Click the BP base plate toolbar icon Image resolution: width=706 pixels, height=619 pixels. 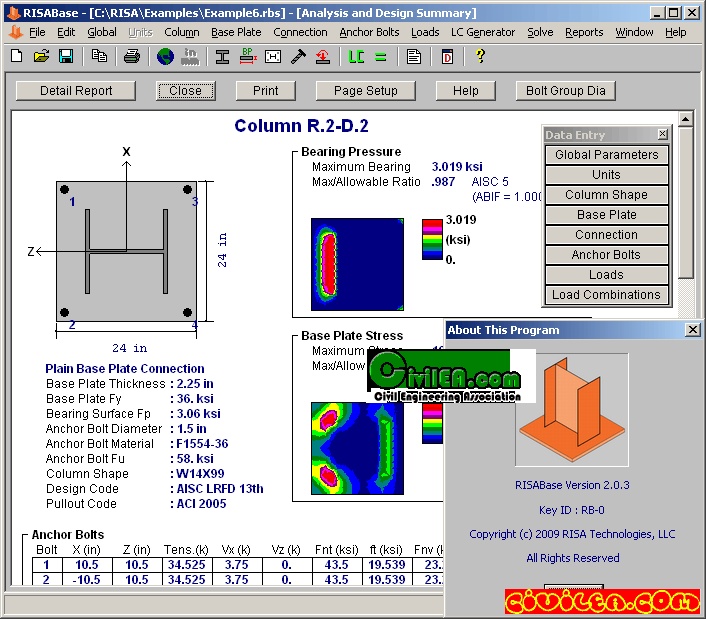247,56
